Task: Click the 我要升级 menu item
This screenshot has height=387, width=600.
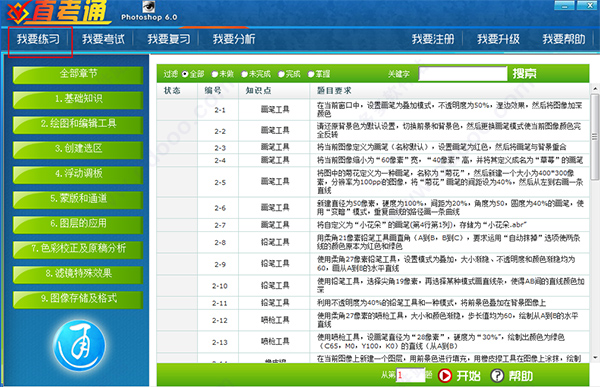Action: pos(498,39)
